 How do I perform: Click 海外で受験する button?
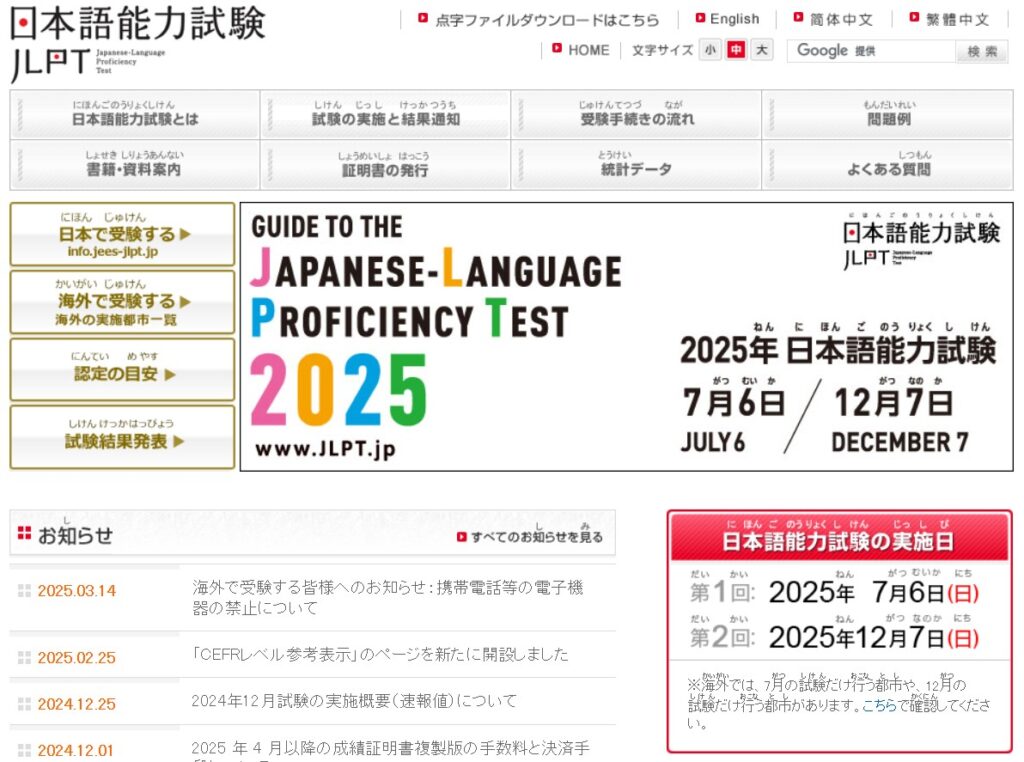pos(122,302)
